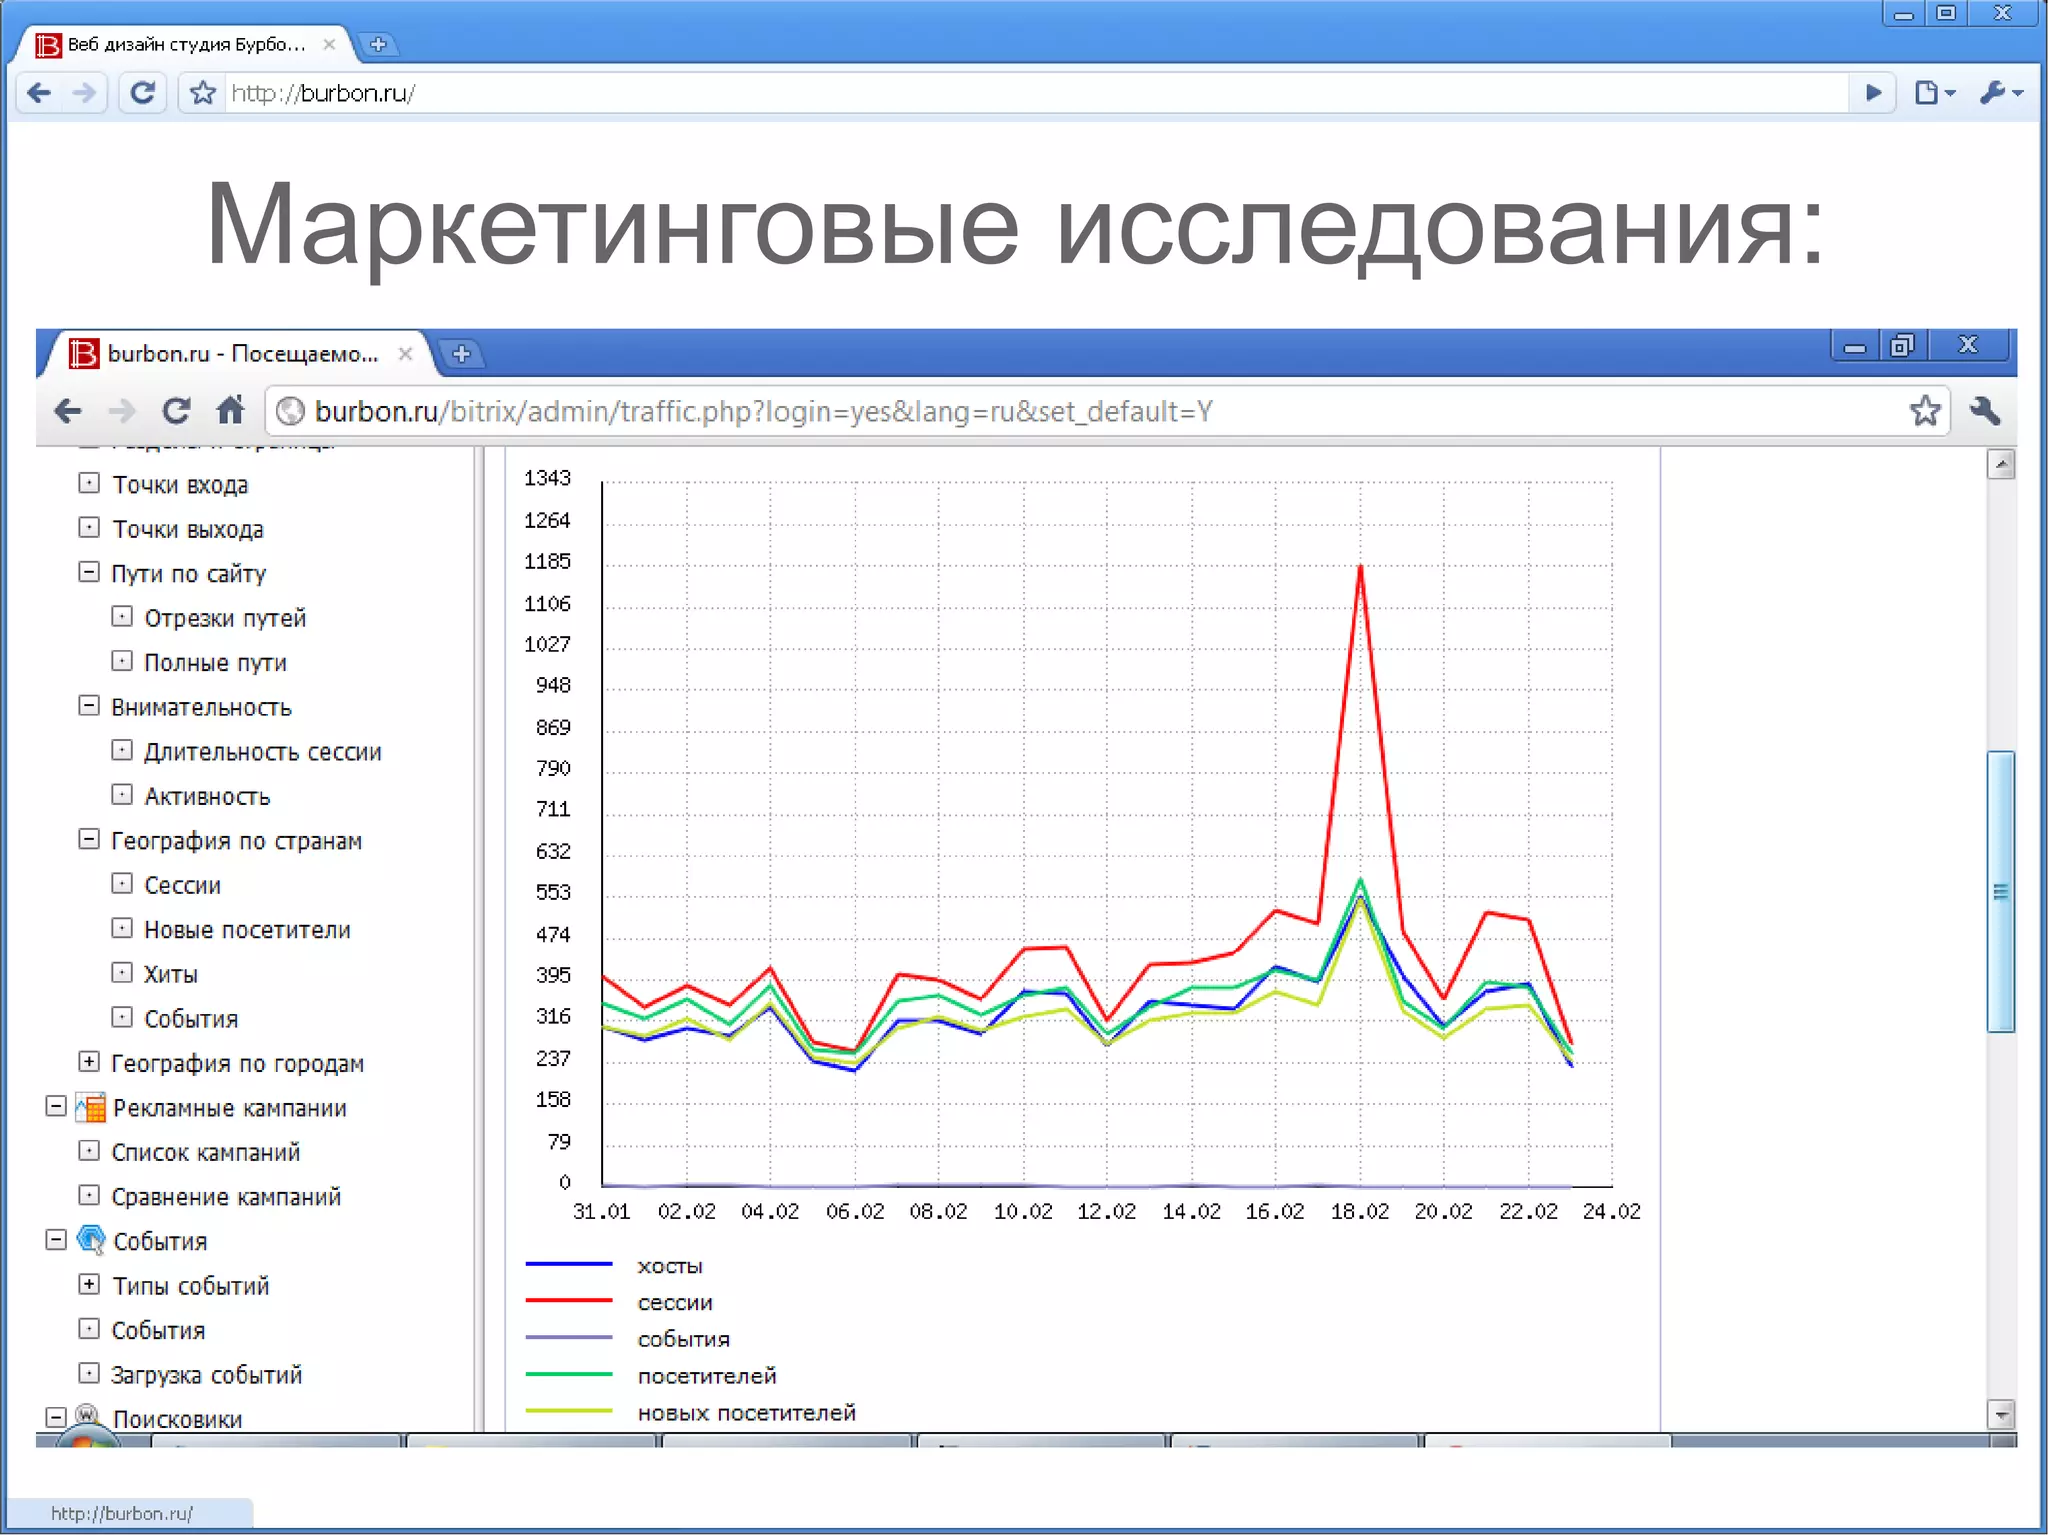Image resolution: width=2048 pixels, height=1535 pixels.
Task: Open Сравнение кампаний item
Action: pyautogui.click(x=226, y=1197)
